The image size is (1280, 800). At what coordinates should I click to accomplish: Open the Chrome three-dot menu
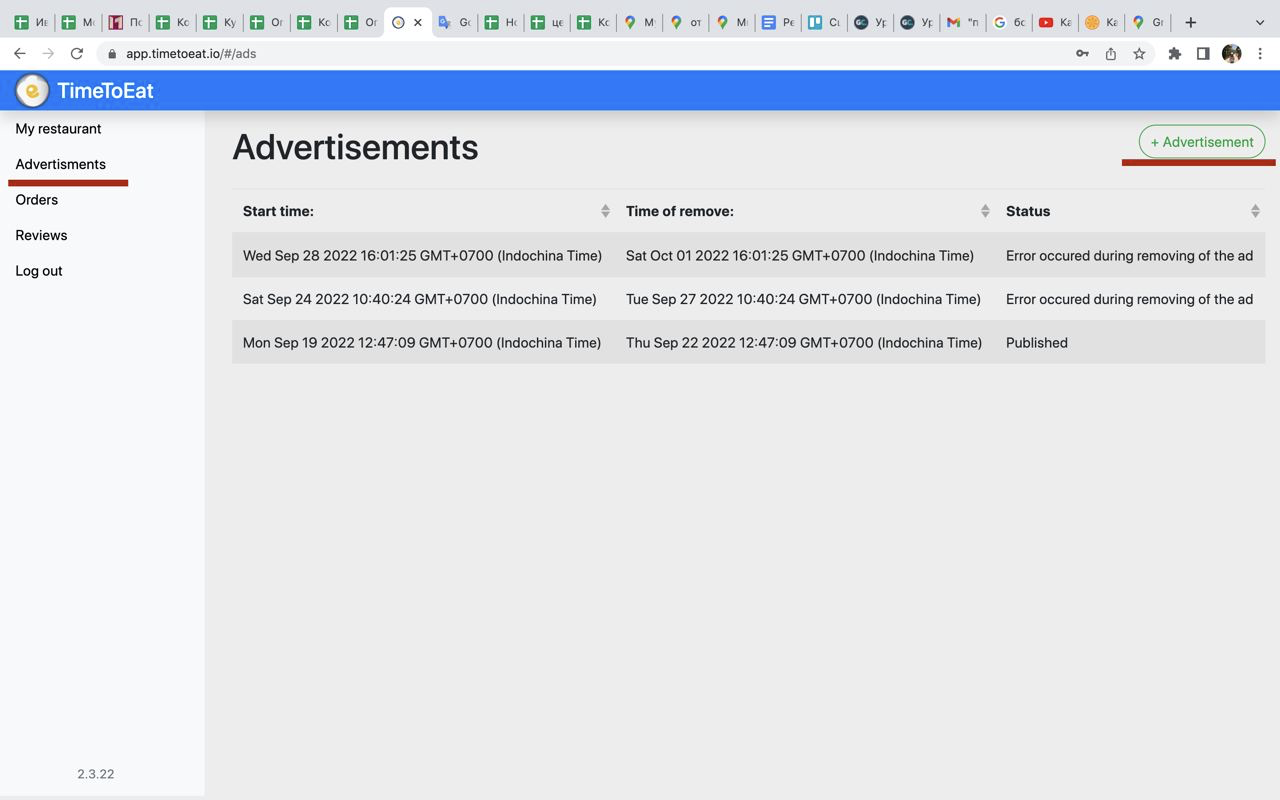(1260, 54)
